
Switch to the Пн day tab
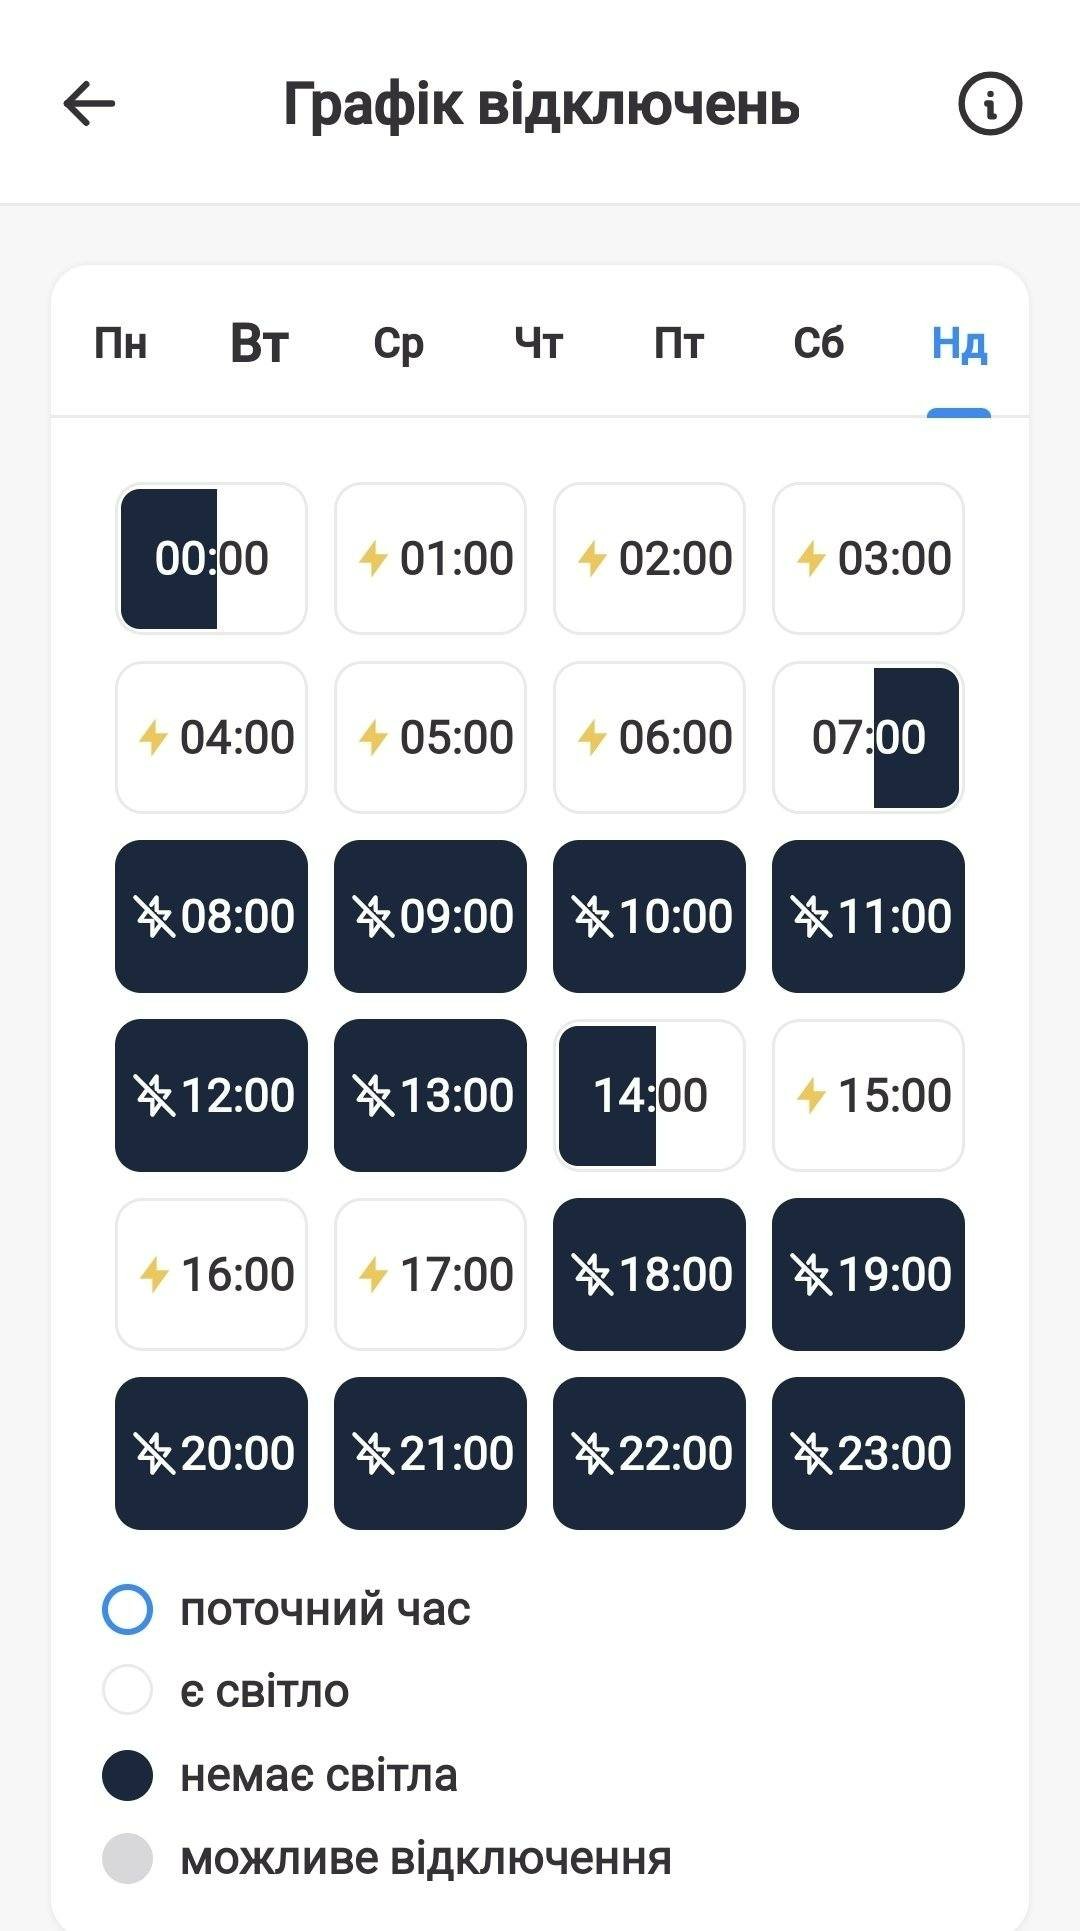pyautogui.click(x=120, y=343)
